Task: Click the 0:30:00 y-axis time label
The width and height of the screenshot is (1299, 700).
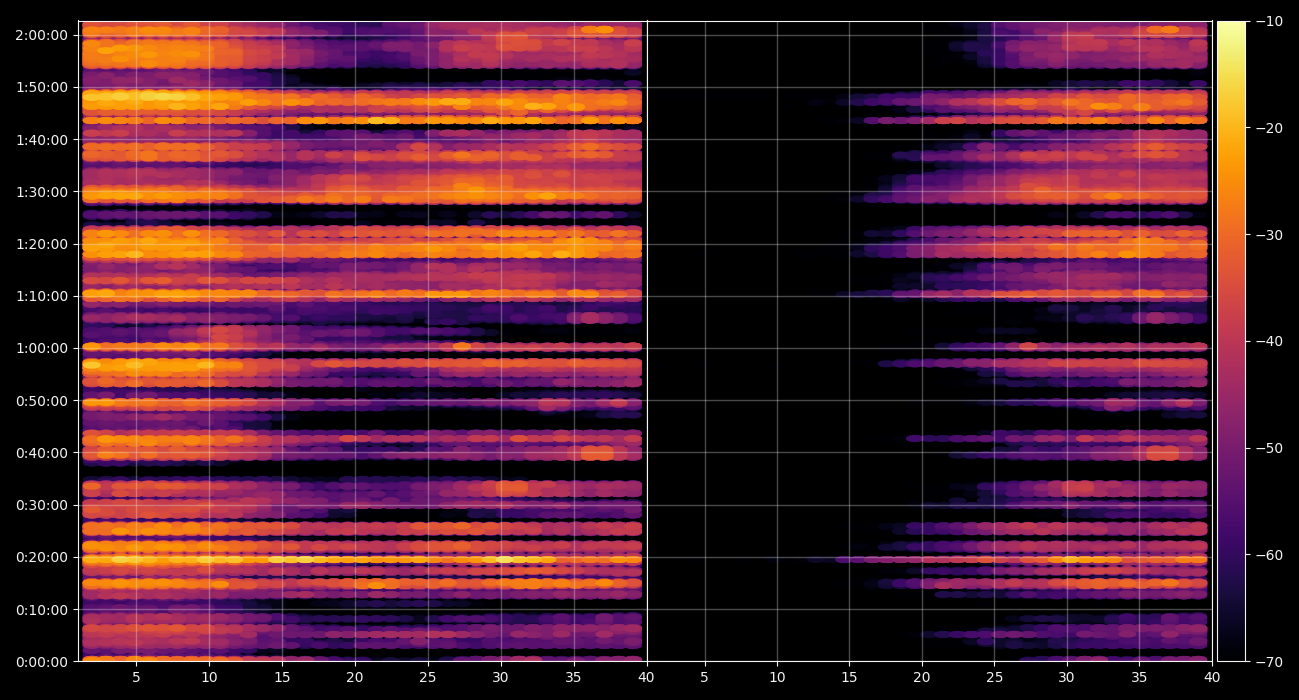Action: 42,505
